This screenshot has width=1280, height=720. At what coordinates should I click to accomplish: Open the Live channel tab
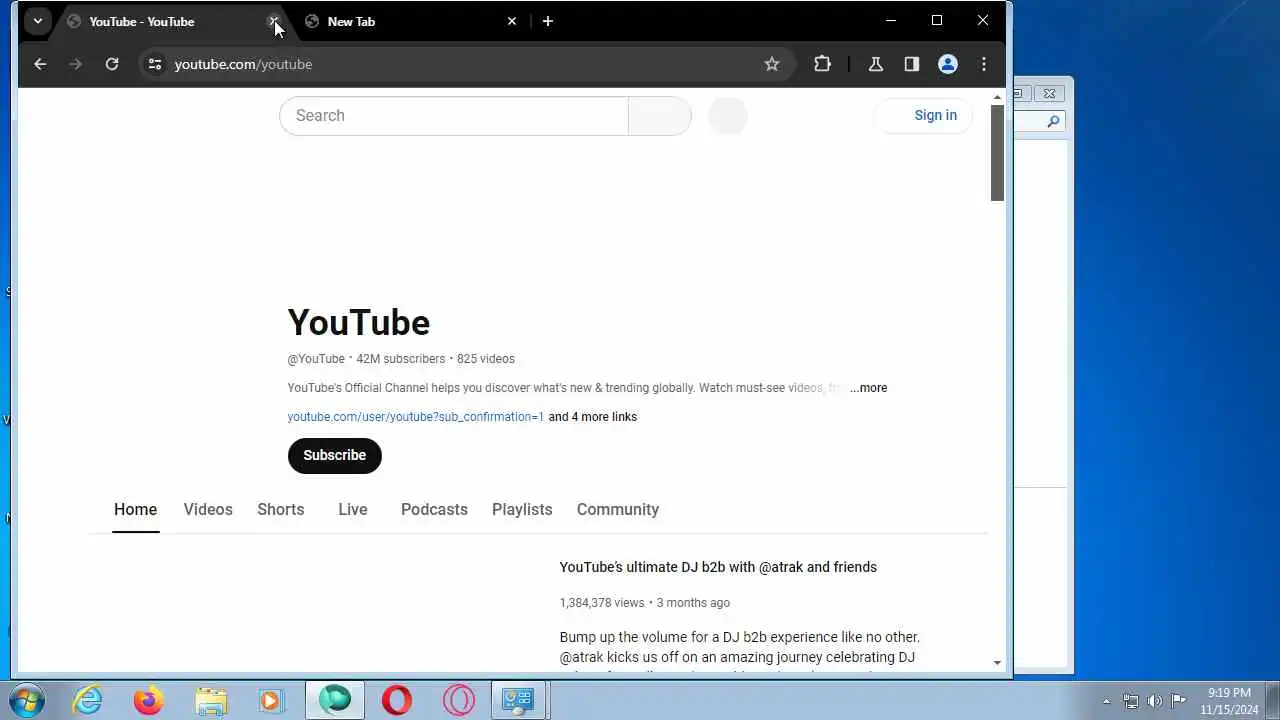353,510
